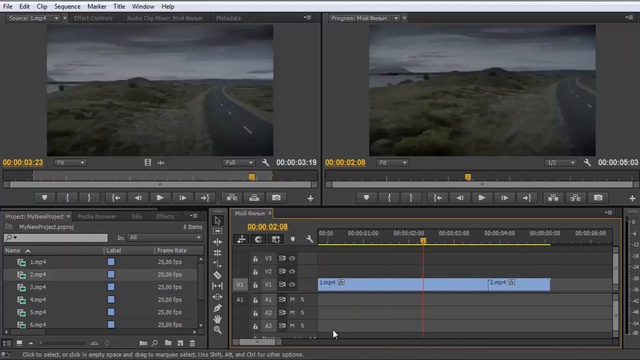Select 2.mp4 clip on V1 track
The width and height of the screenshot is (640, 360).
click(x=519, y=284)
